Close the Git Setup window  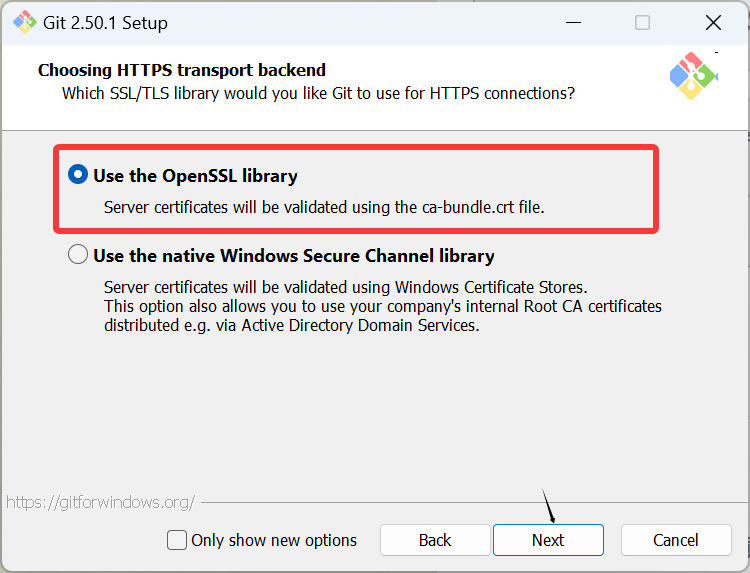(x=713, y=22)
